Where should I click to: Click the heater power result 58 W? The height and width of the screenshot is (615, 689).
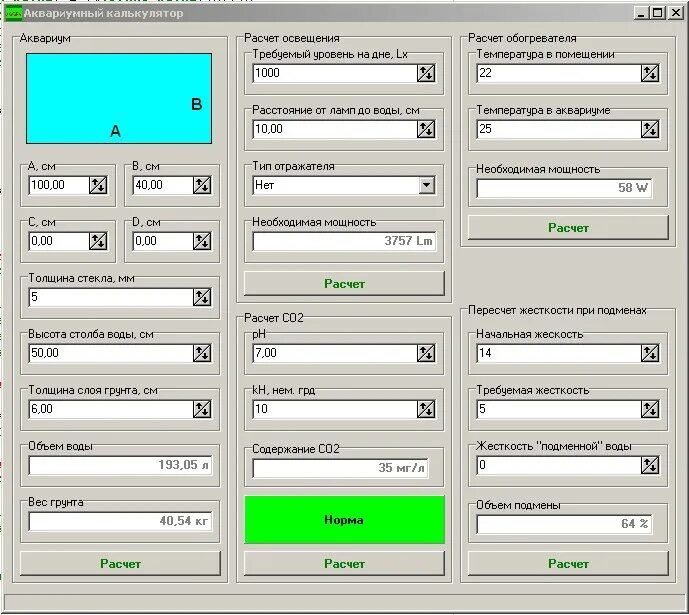tap(565, 188)
